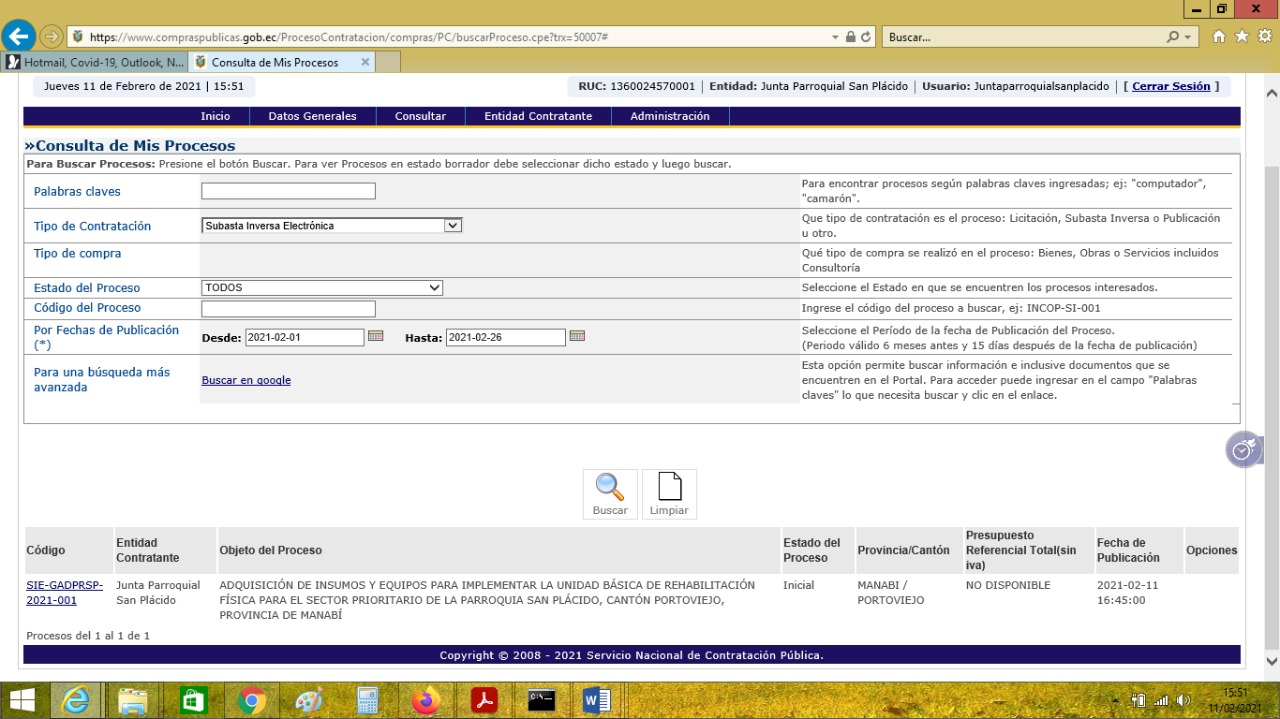Image resolution: width=1280 pixels, height=719 pixels.
Task: Switch to the Hotmail, Covid-19, Outlook tab
Action: tap(95, 62)
